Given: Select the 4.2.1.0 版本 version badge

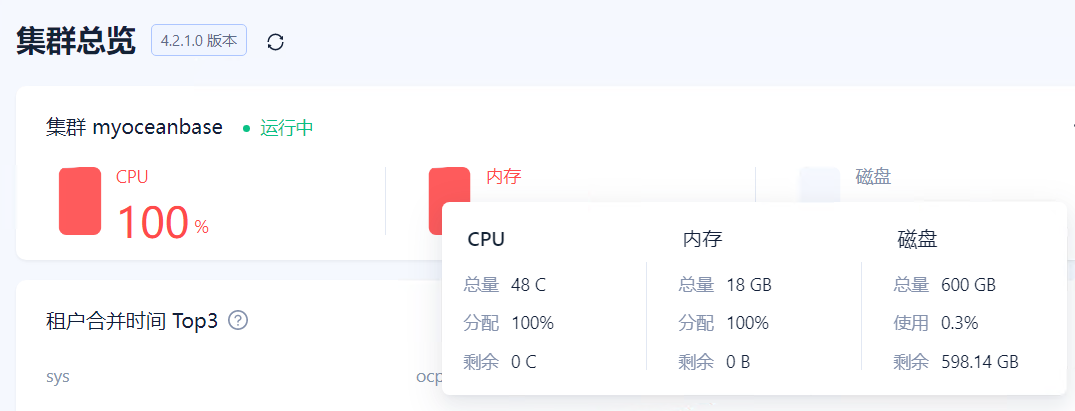Looking at the screenshot, I should point(199,40).
